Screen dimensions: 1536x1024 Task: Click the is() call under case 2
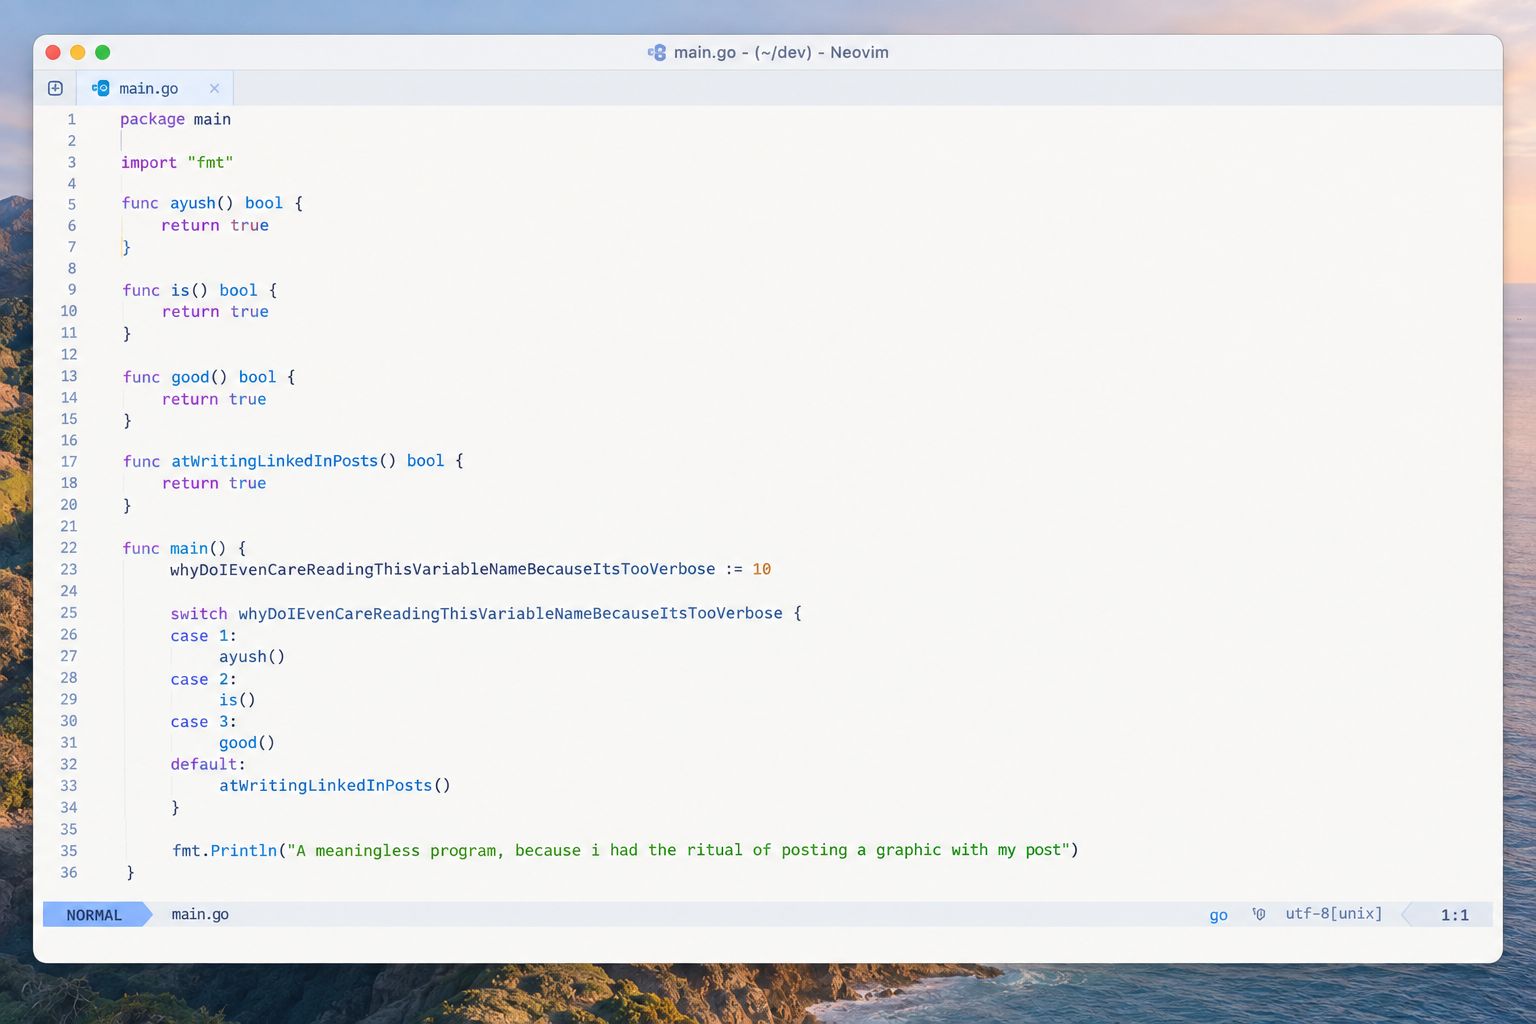tap(237, 700)
